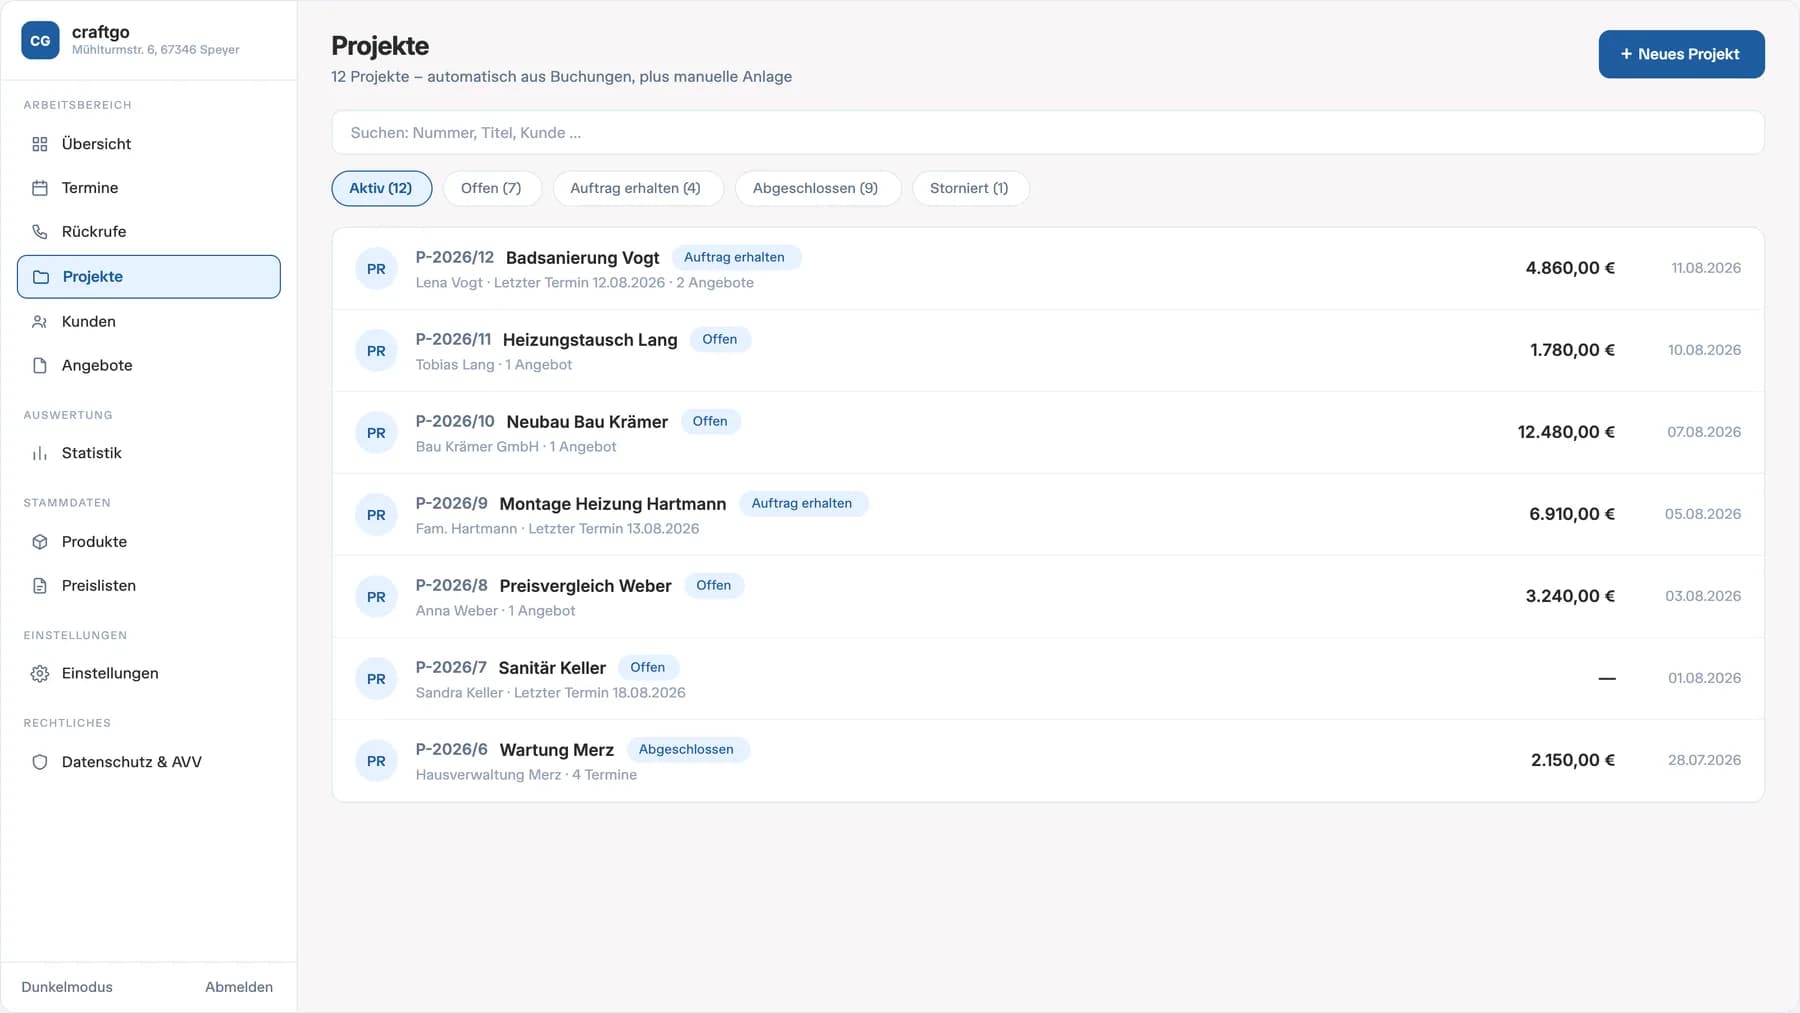The width and height of the screenshot is (1800, 1013).
Task: Open project Heizungstausch Lang
Action: pyautogui.click(x=1048, y=351)
